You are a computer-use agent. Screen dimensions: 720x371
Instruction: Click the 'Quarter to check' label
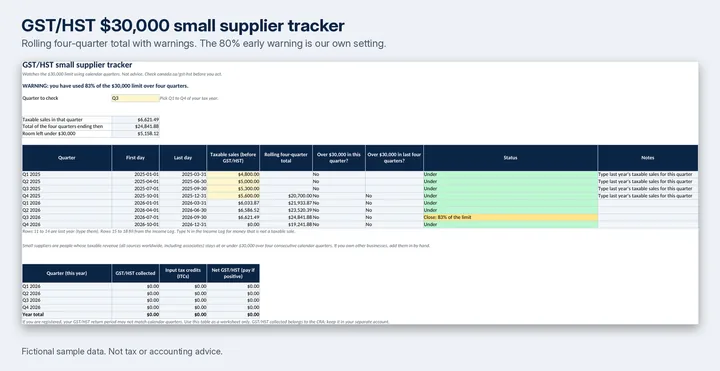pos(40,98)
